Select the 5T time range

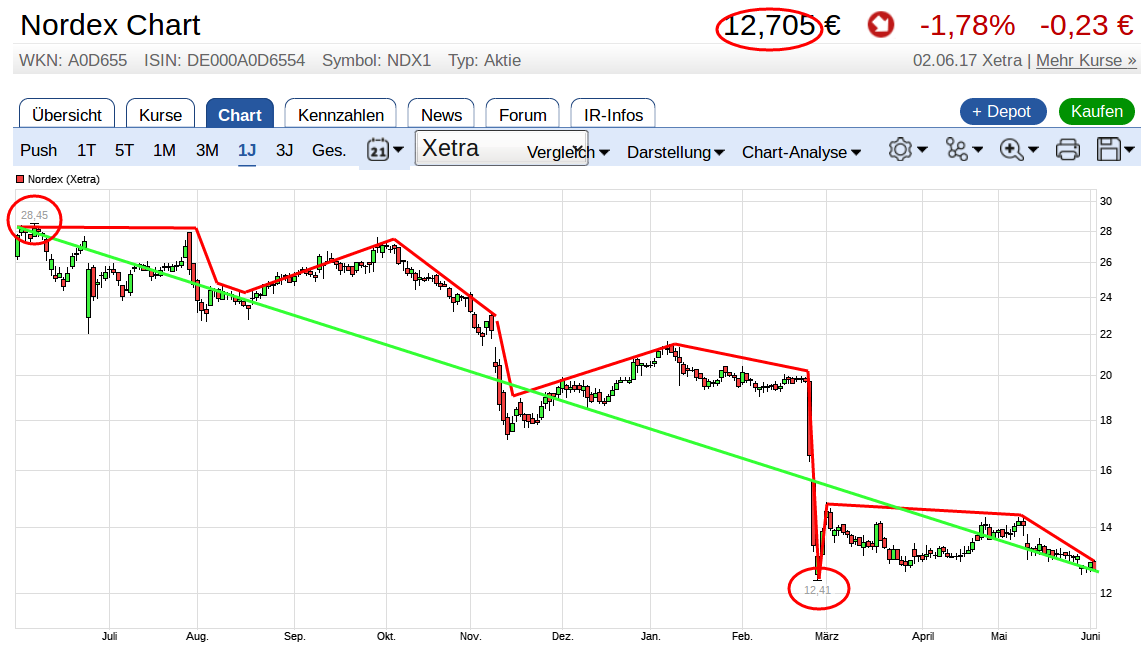coord(124,150)
